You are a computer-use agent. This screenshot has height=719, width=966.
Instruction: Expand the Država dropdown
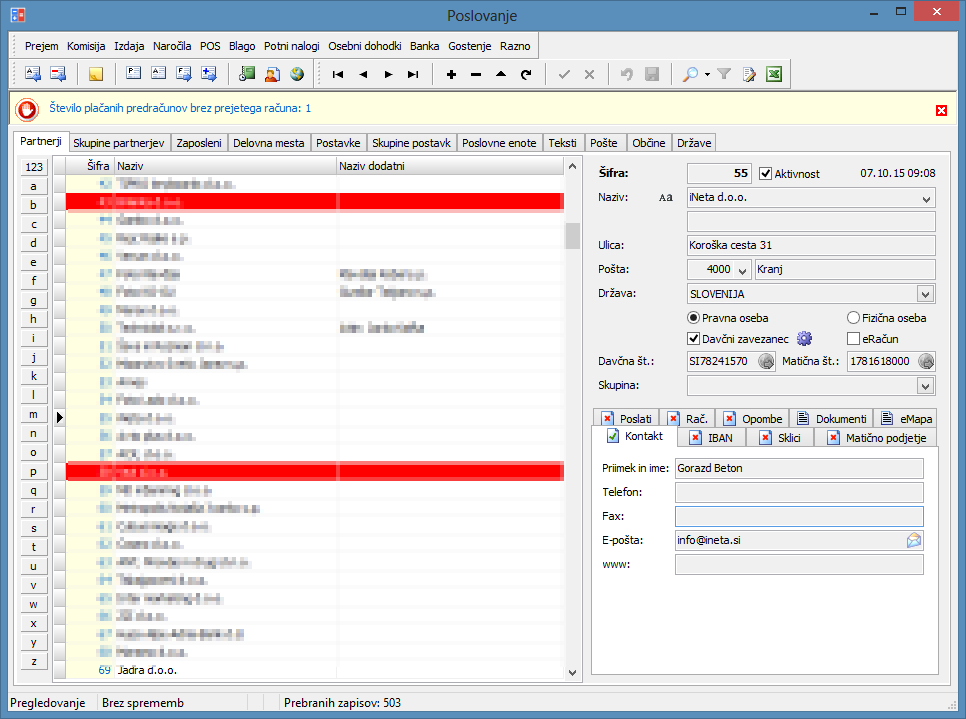coord(925,295)
